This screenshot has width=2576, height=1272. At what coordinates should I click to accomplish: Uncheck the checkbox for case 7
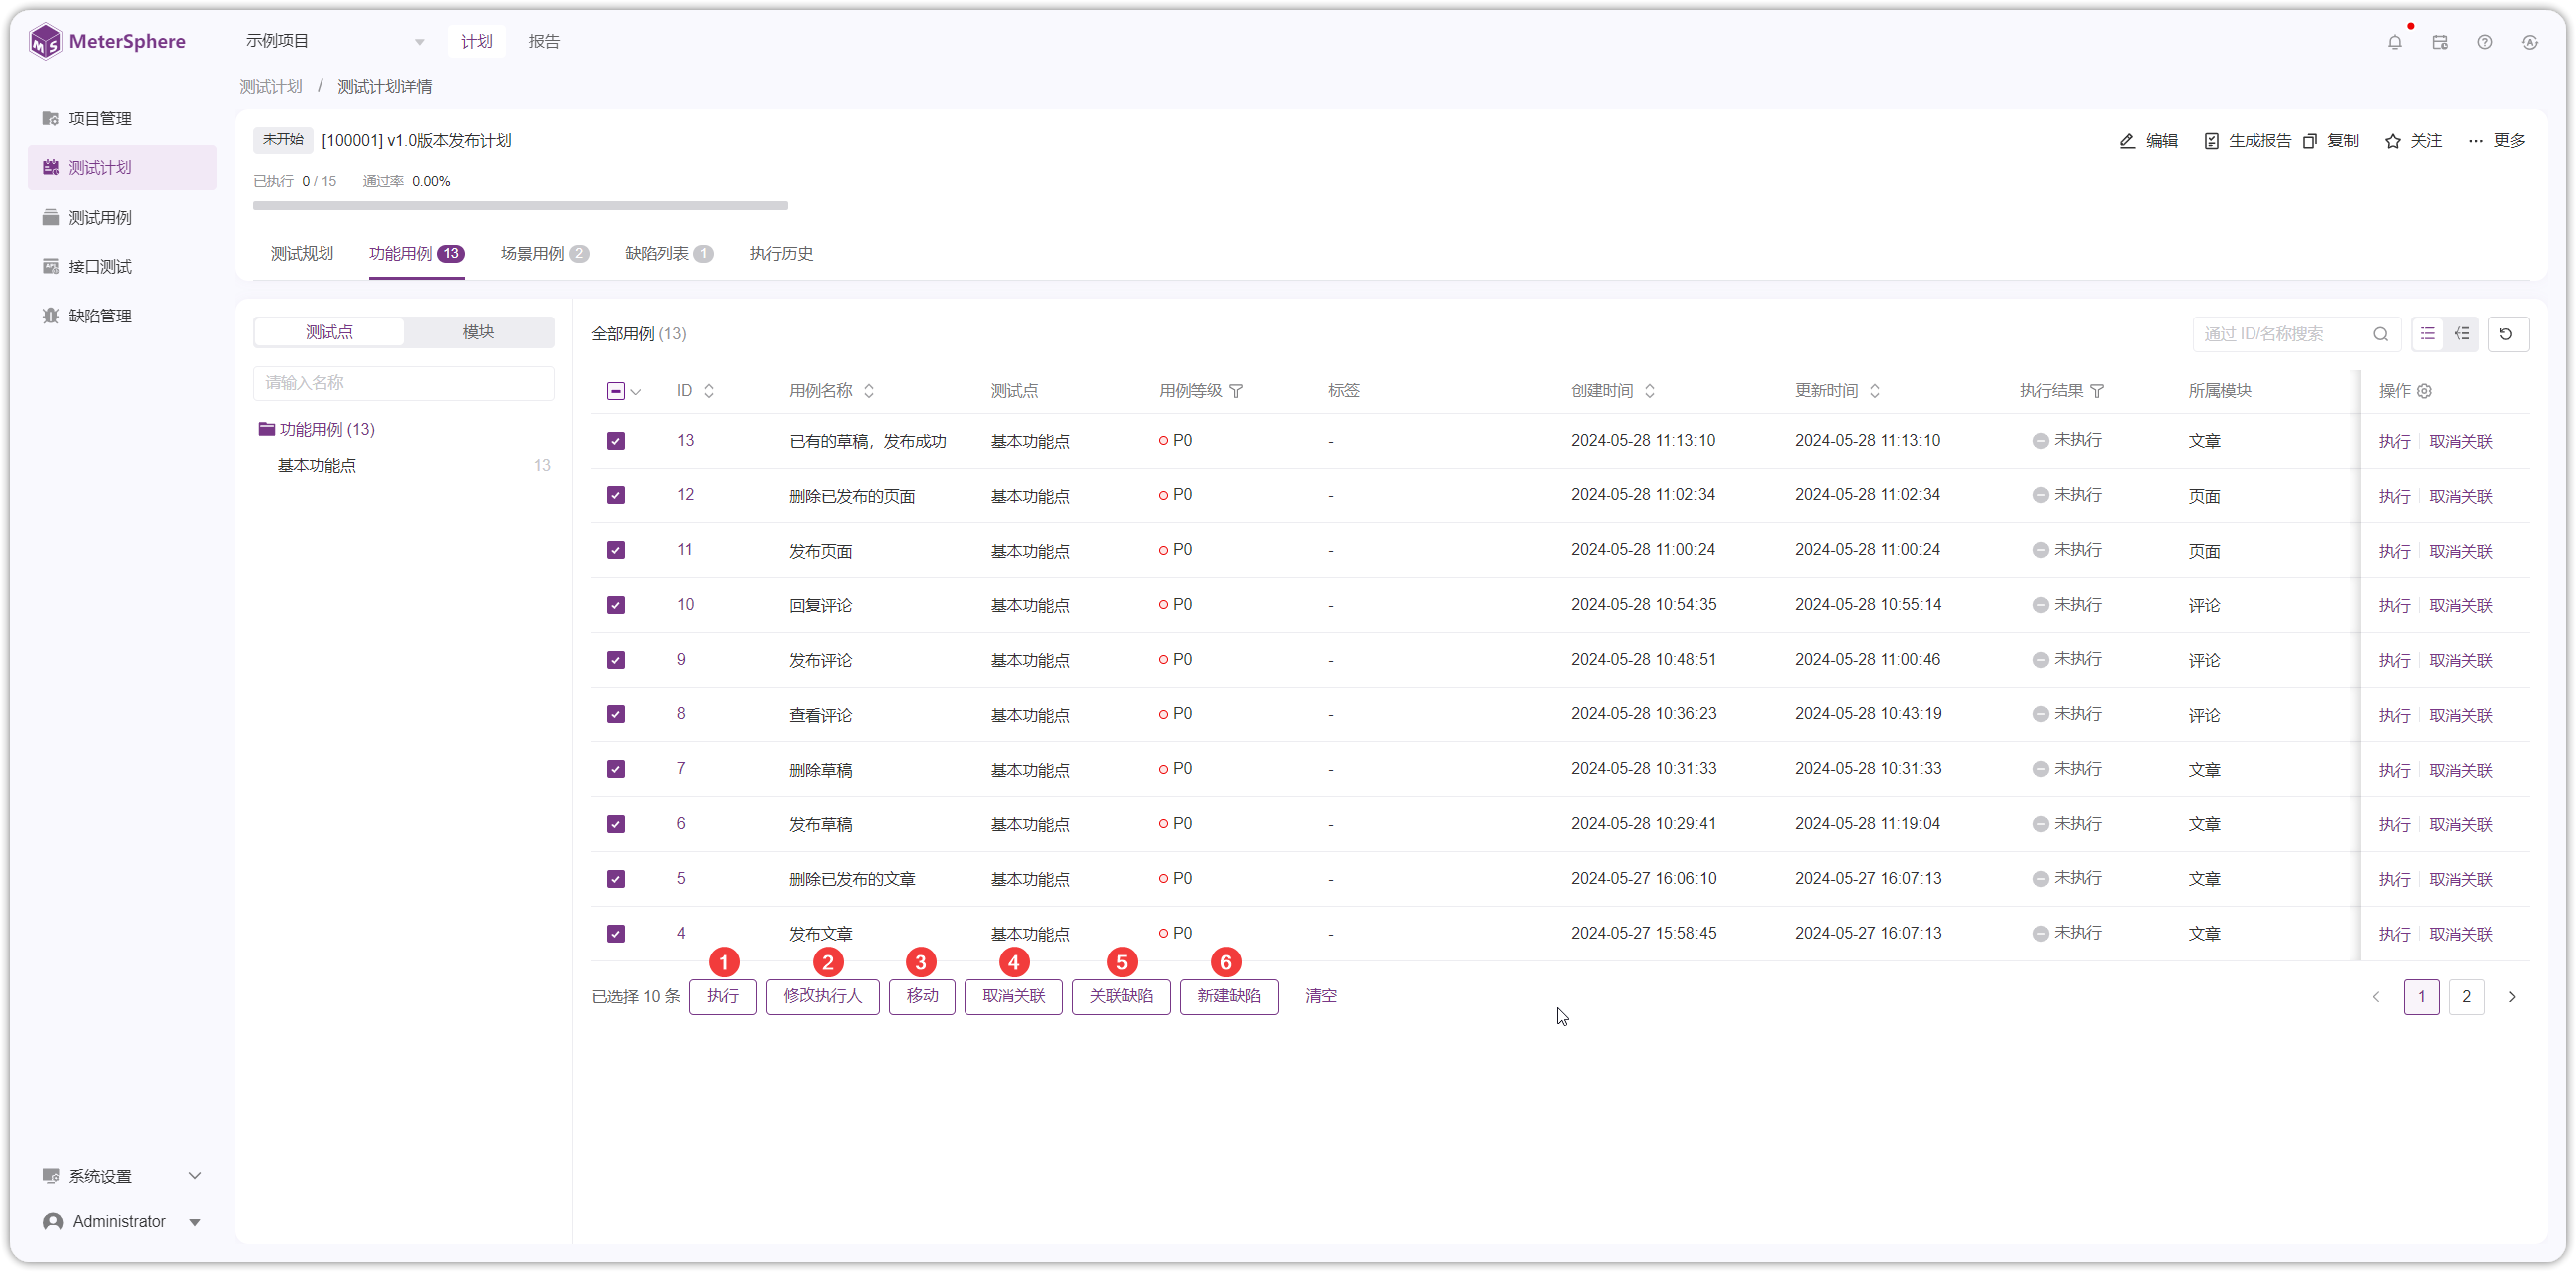(616, 769)
